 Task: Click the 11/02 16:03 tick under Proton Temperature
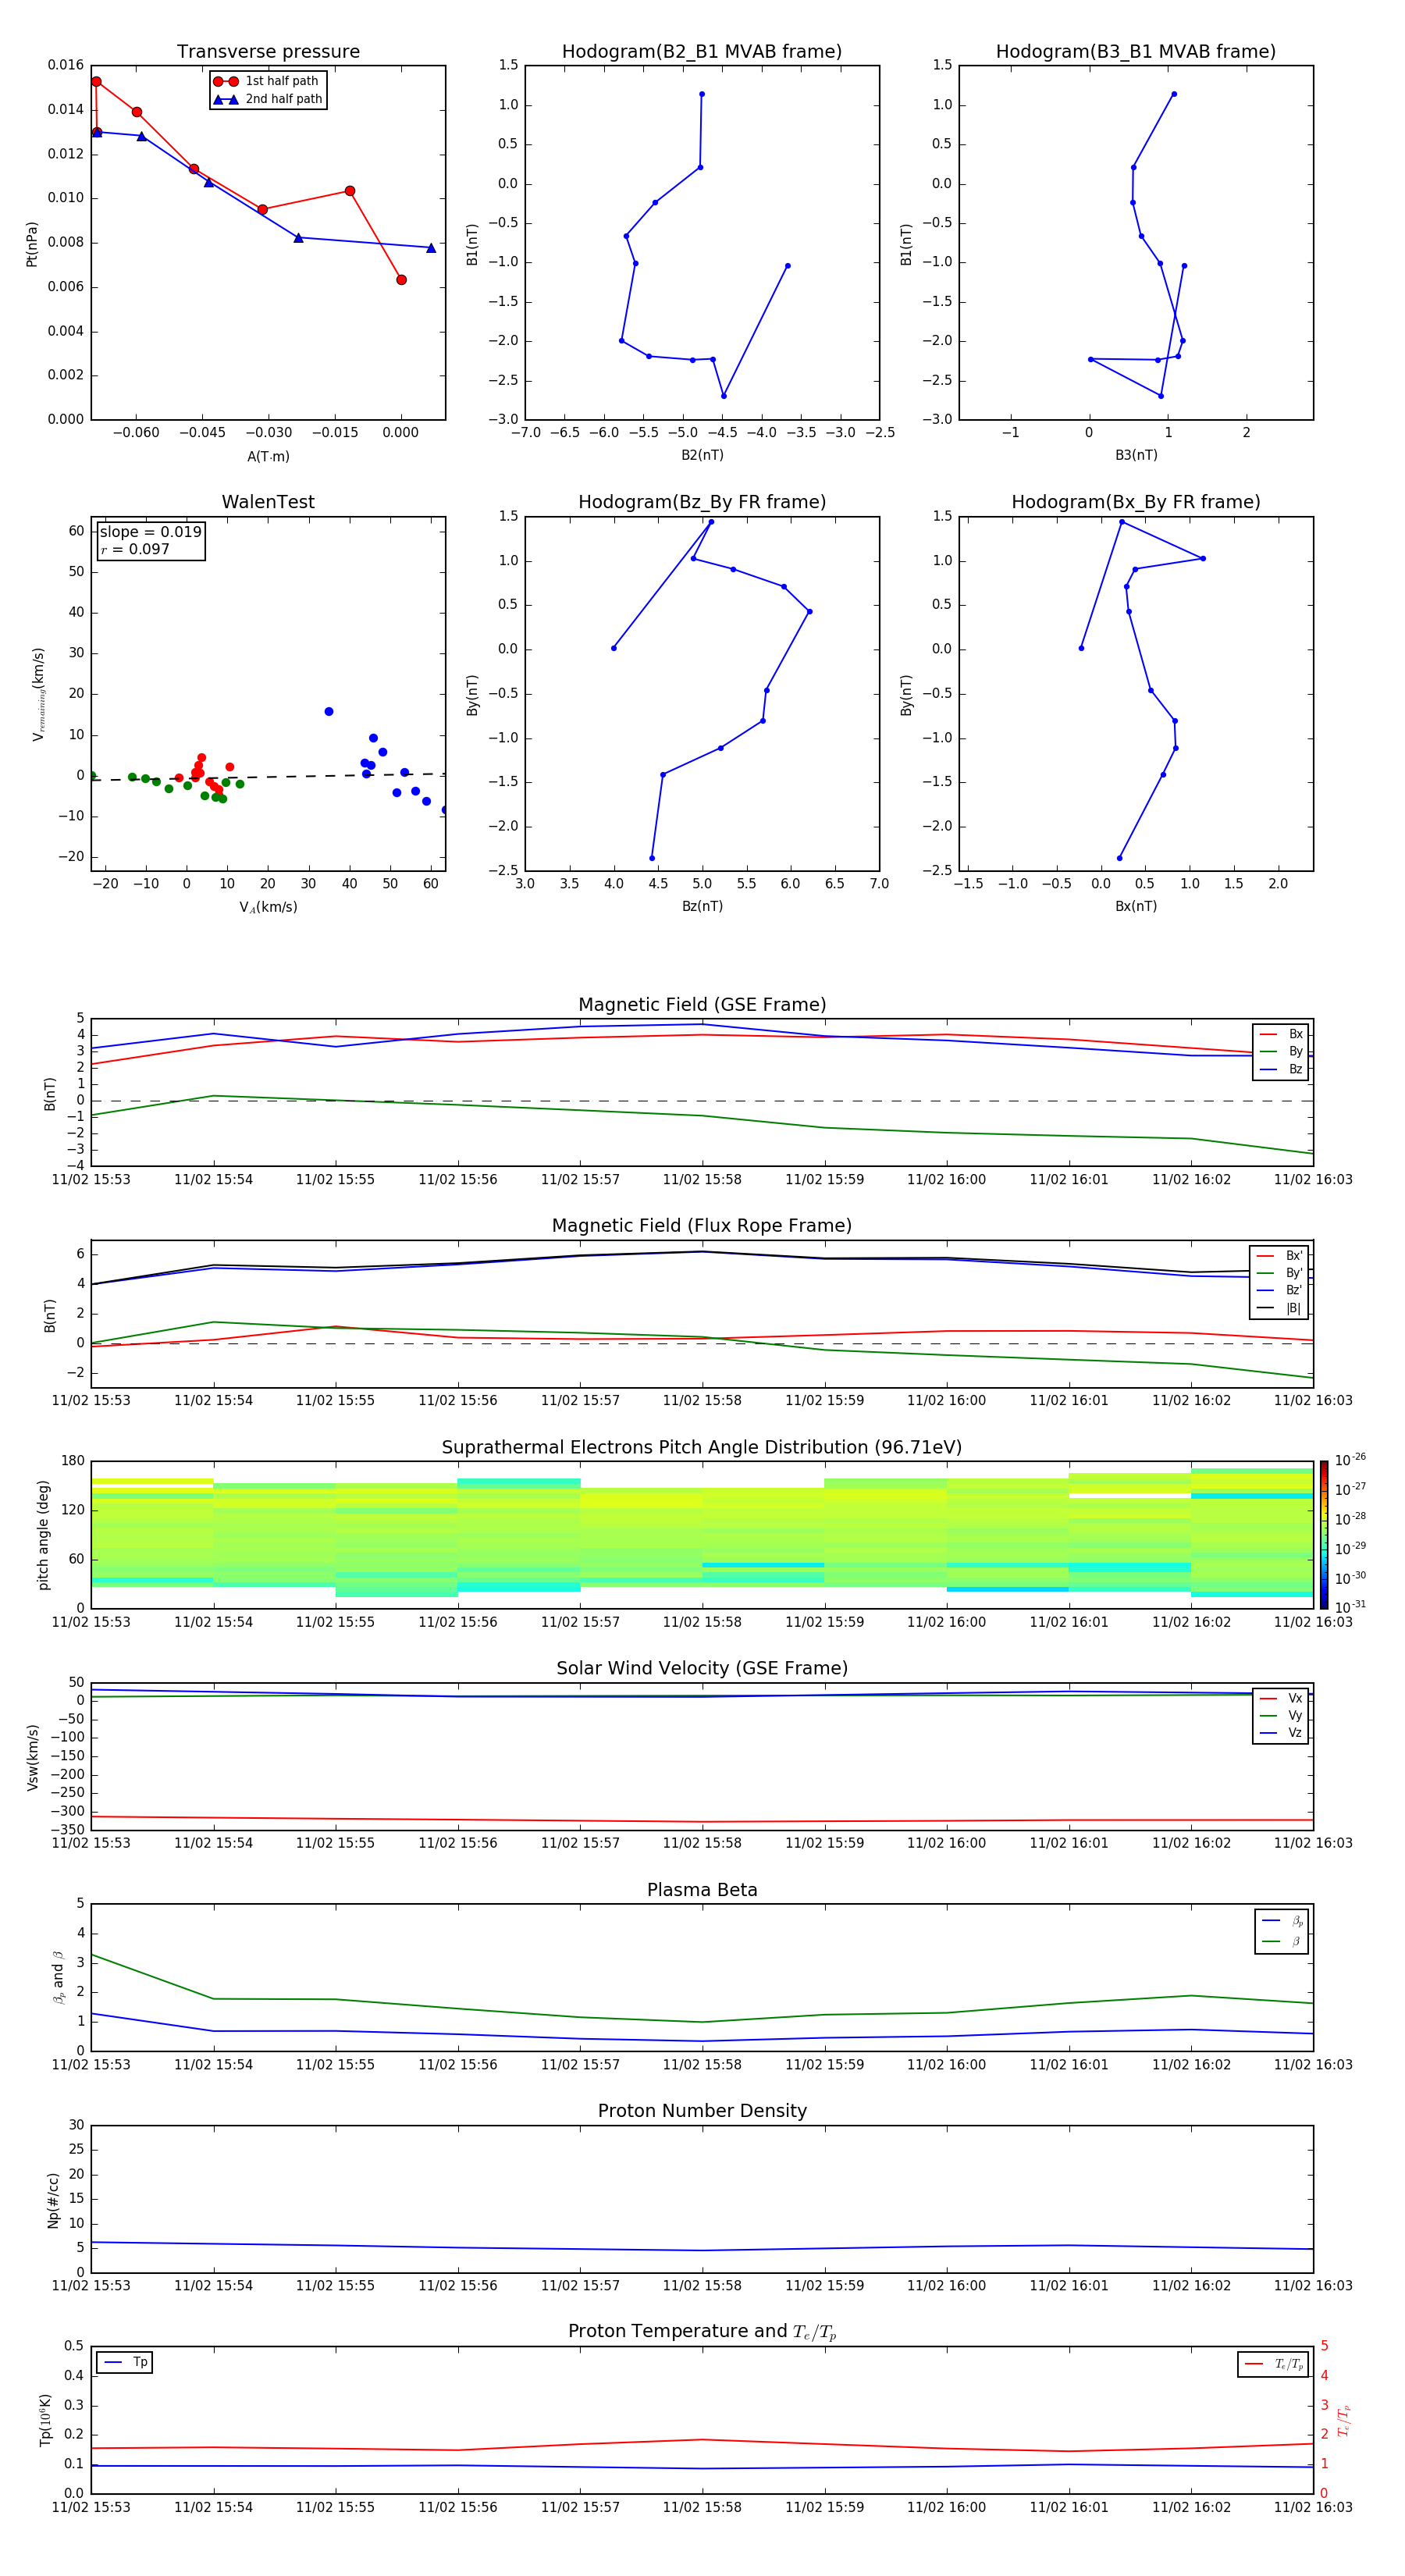(x=1313, y=2507)
